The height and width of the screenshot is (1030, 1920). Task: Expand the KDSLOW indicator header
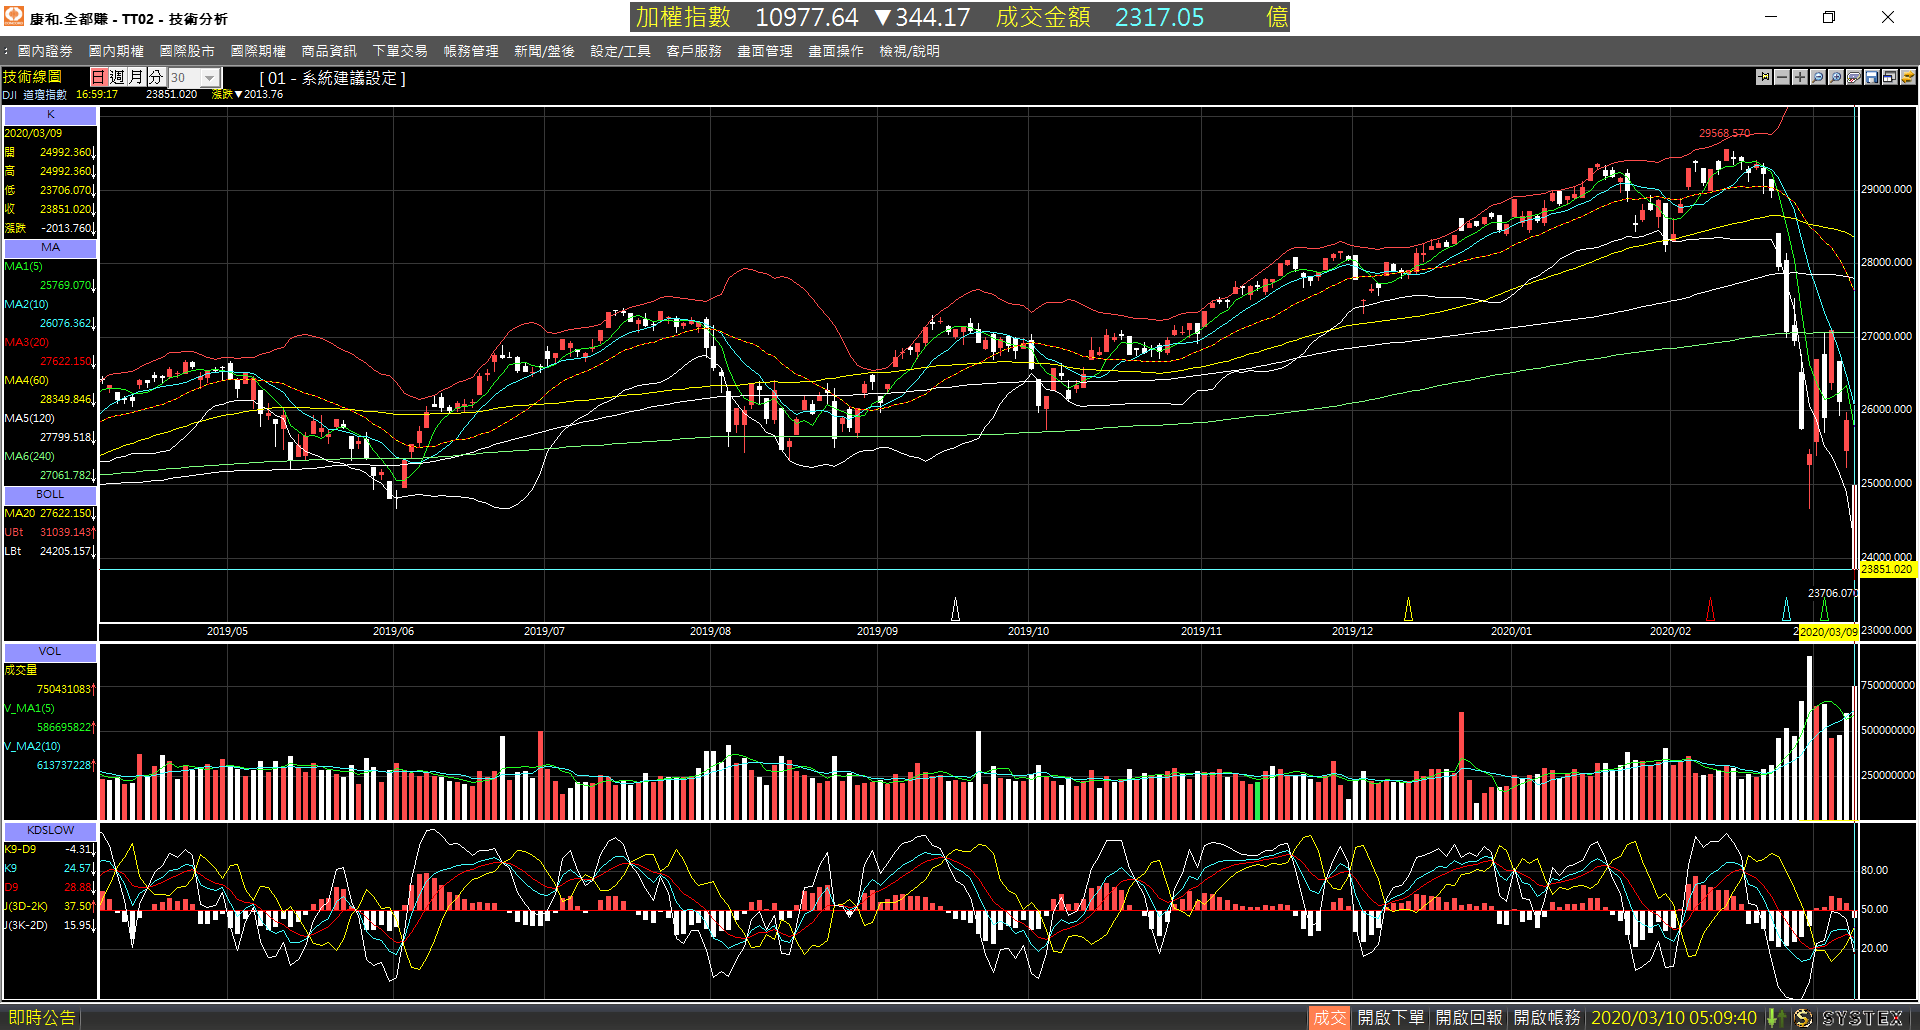point(50,830)
